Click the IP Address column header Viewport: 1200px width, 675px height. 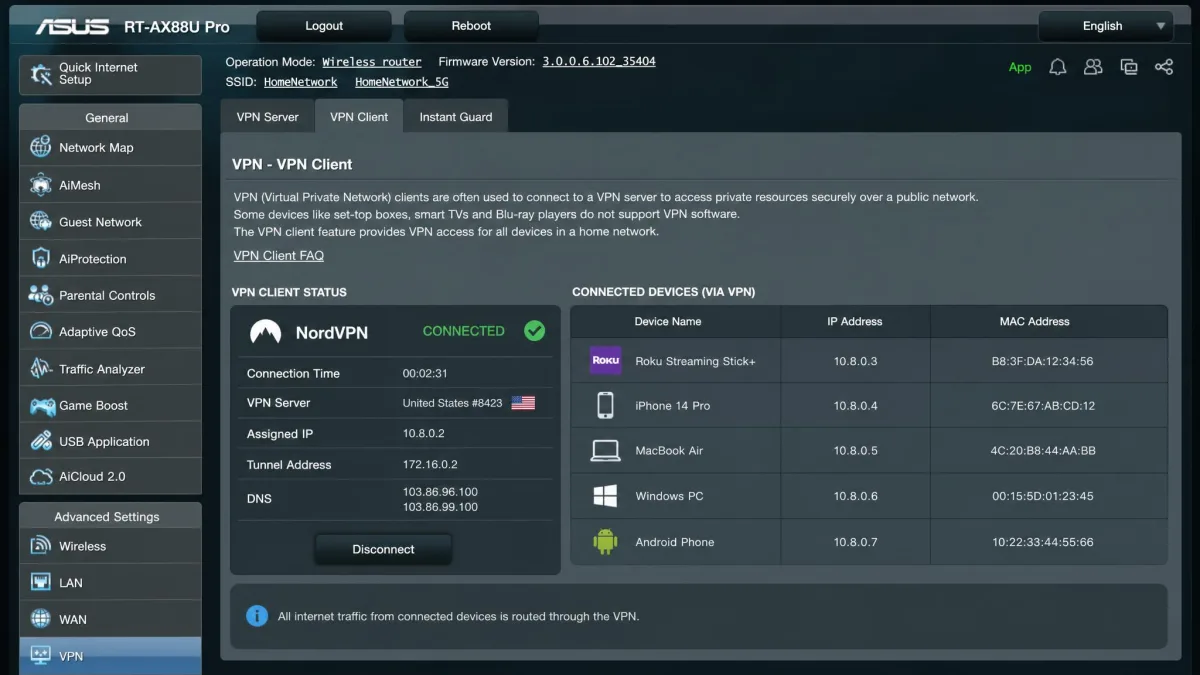point(855,321)
